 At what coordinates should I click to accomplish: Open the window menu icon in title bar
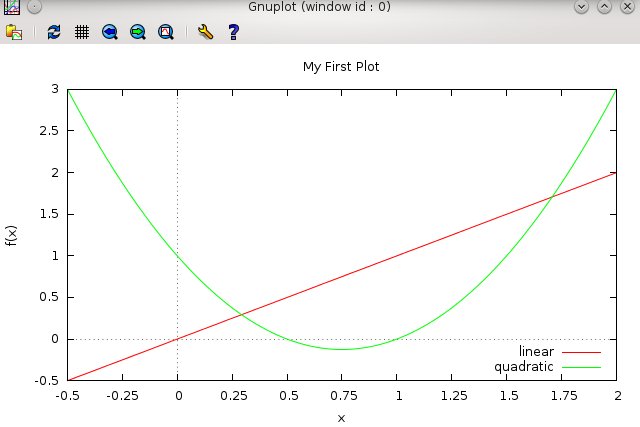pyautogui.click(x=12, y=7)
